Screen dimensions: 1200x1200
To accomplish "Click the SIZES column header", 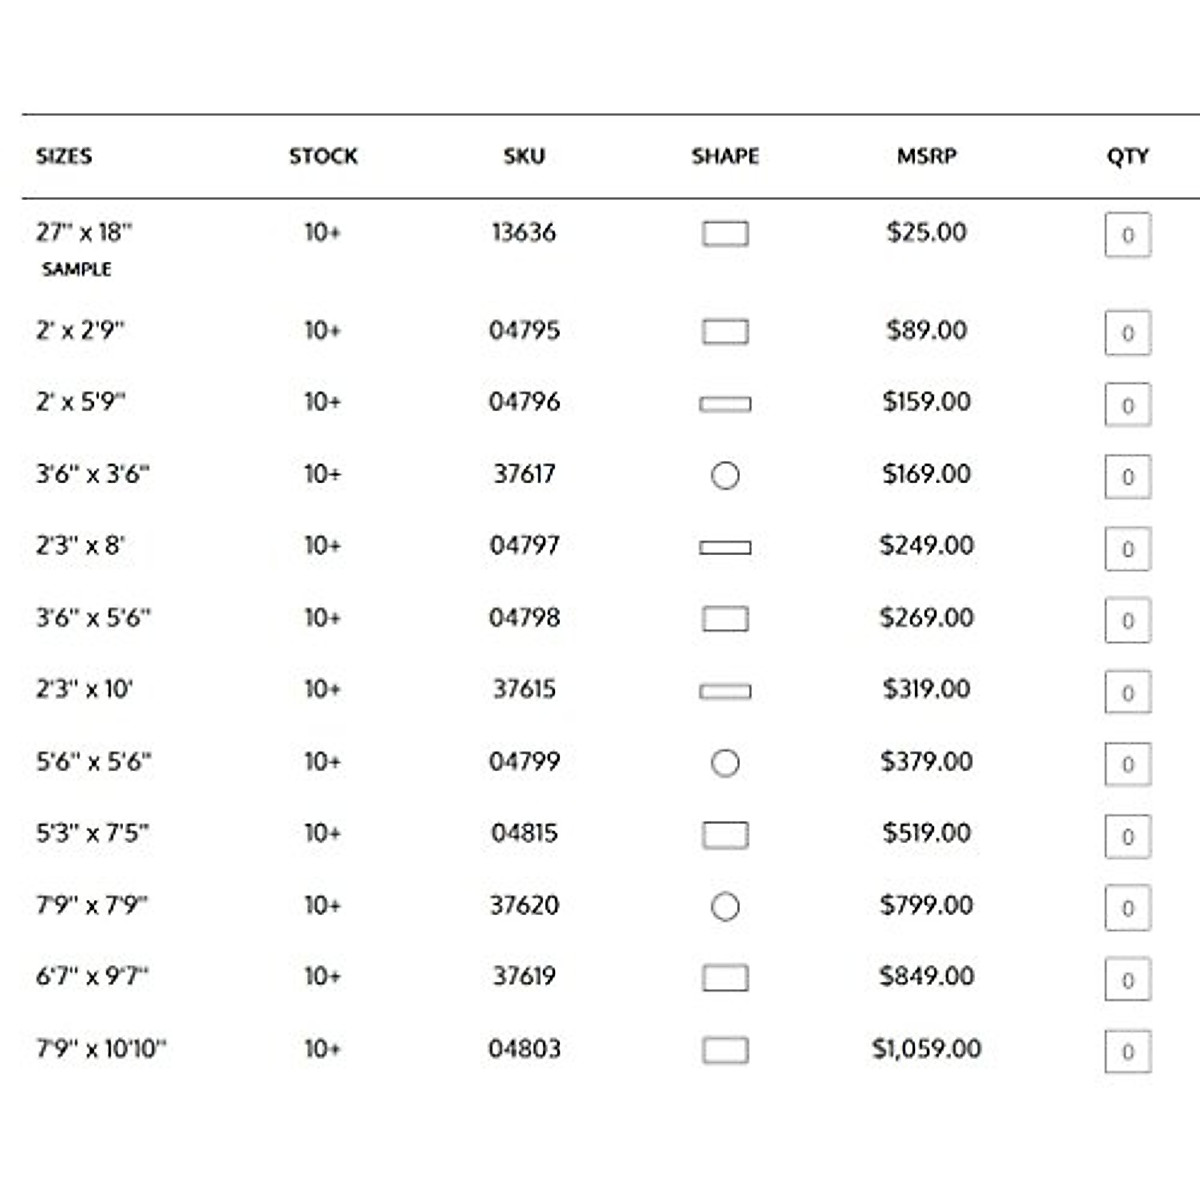I will click(x=64, y=156).
